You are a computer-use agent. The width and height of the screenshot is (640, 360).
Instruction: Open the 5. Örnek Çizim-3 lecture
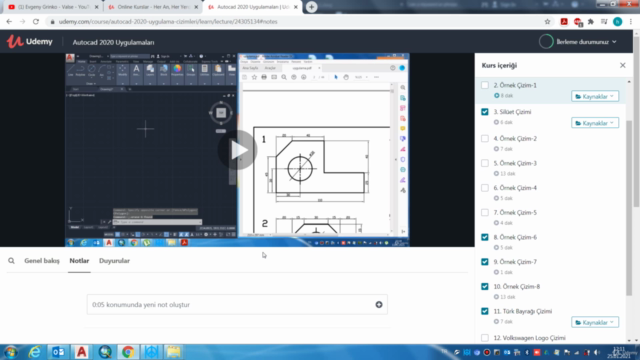coord(515,163)
